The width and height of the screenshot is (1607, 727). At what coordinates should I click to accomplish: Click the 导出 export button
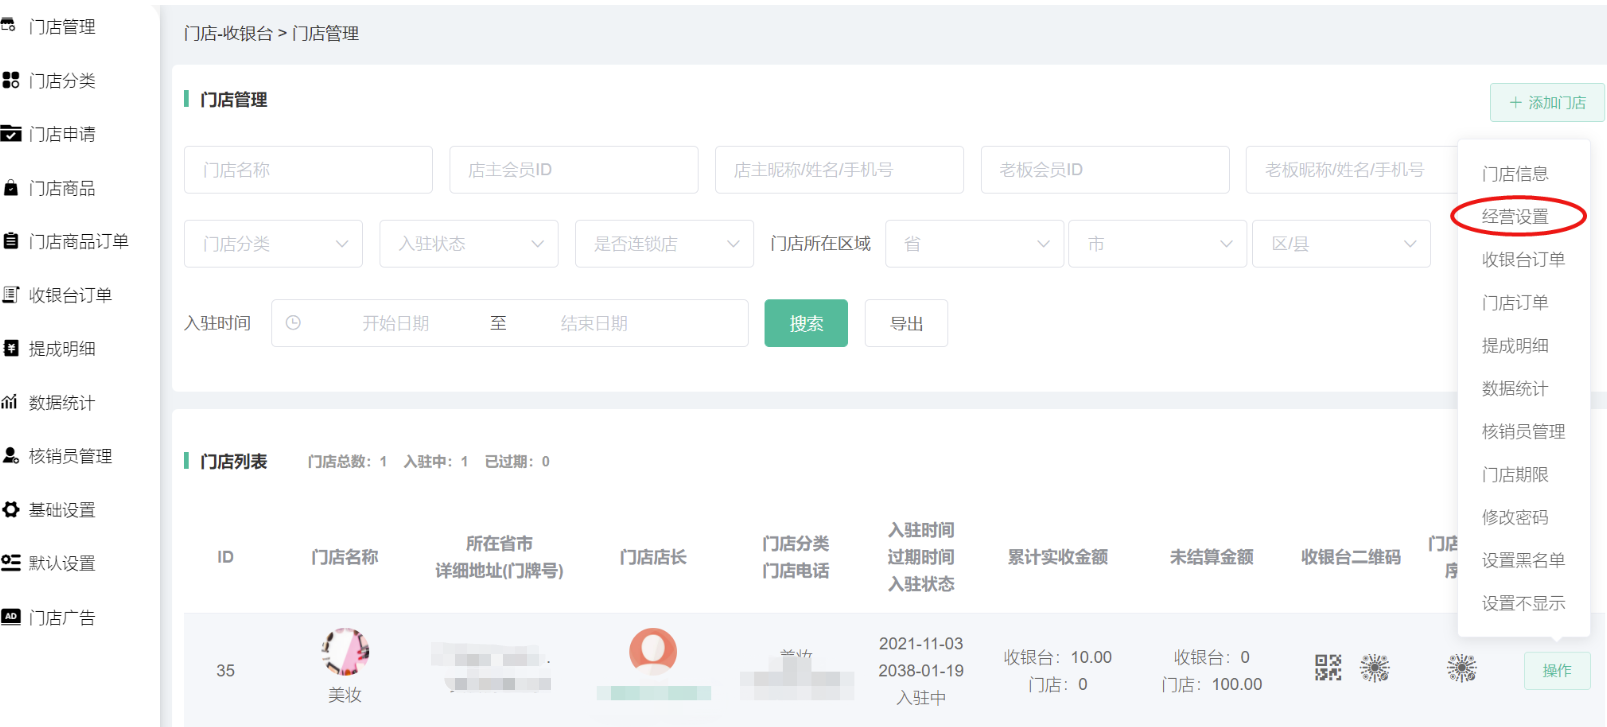pos(906,324)
